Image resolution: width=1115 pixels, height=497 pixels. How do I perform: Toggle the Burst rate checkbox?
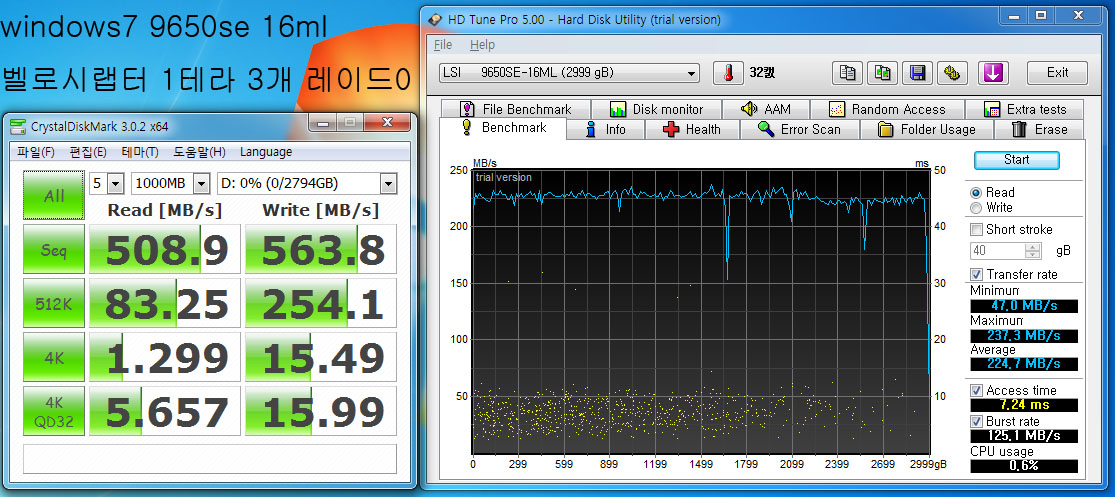977,422
